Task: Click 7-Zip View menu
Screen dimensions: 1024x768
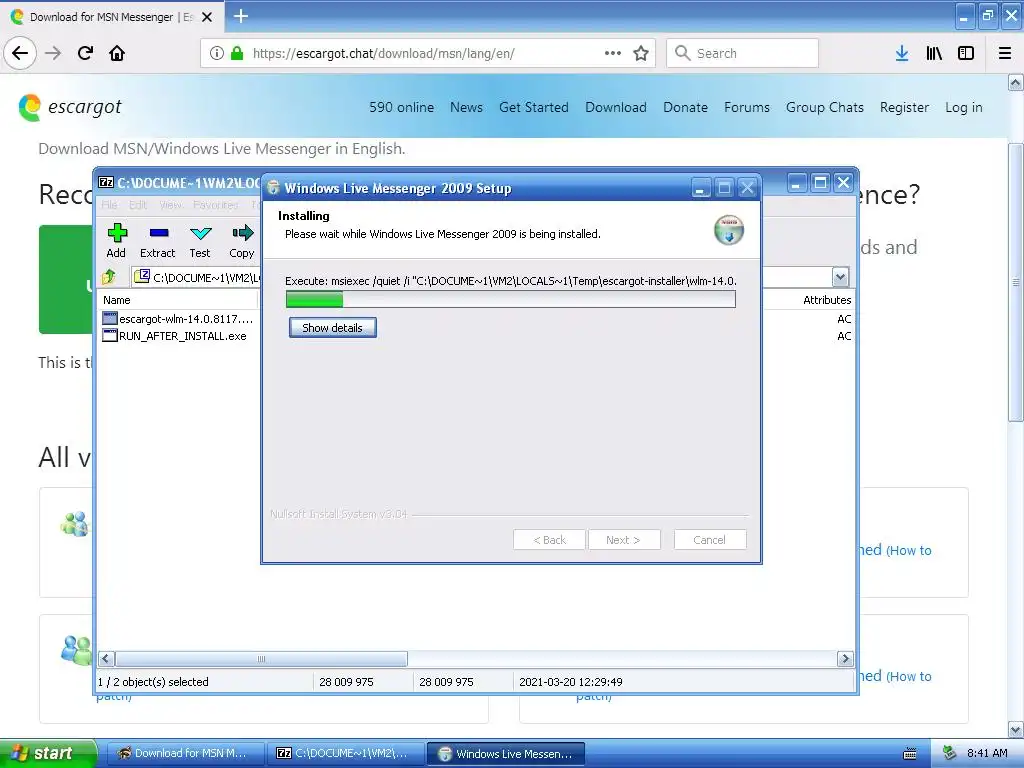Action: point(170,205)
